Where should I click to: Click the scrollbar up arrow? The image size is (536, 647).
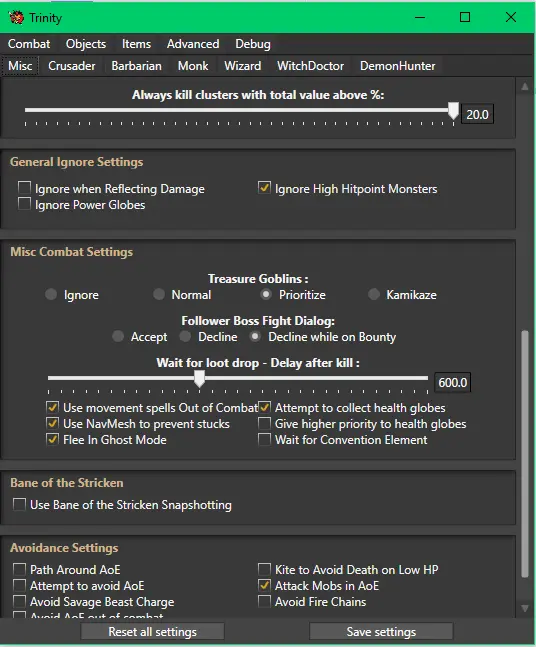pyautogui.click(x=524, y=87)
